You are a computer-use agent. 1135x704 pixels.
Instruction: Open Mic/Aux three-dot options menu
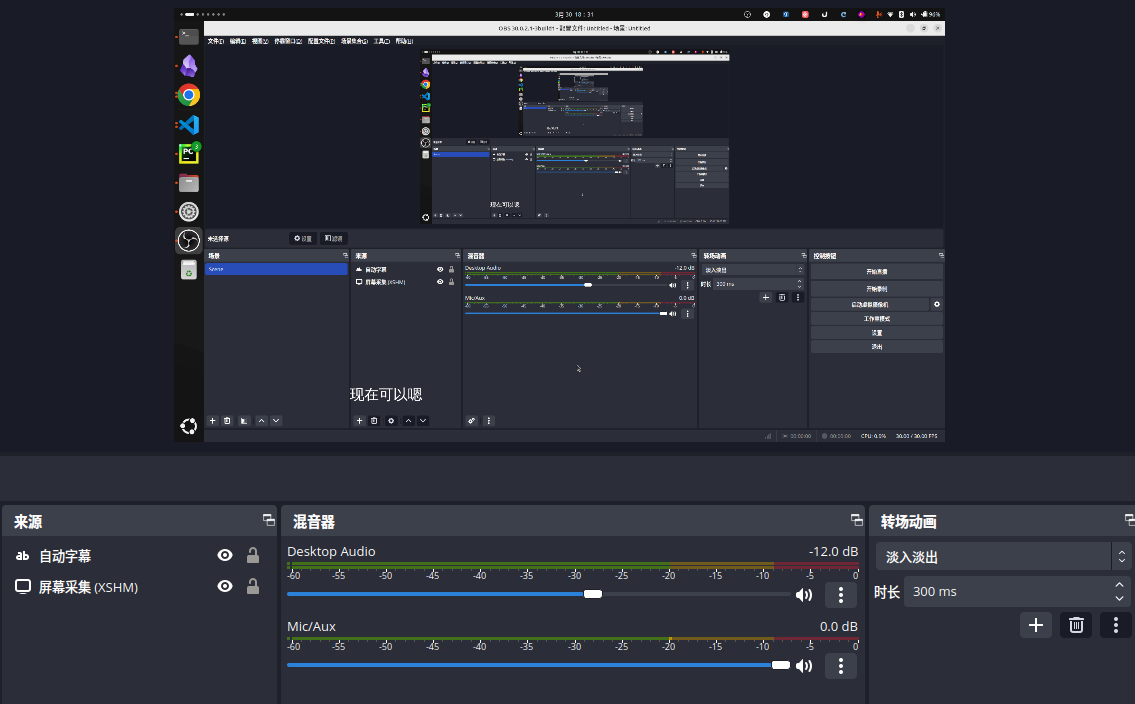[841, 666]
